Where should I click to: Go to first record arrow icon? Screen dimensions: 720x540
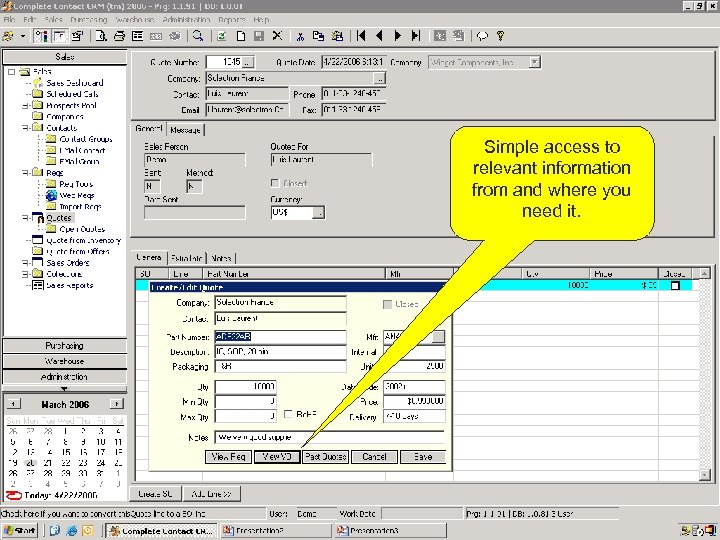click(x=361, y=36)
